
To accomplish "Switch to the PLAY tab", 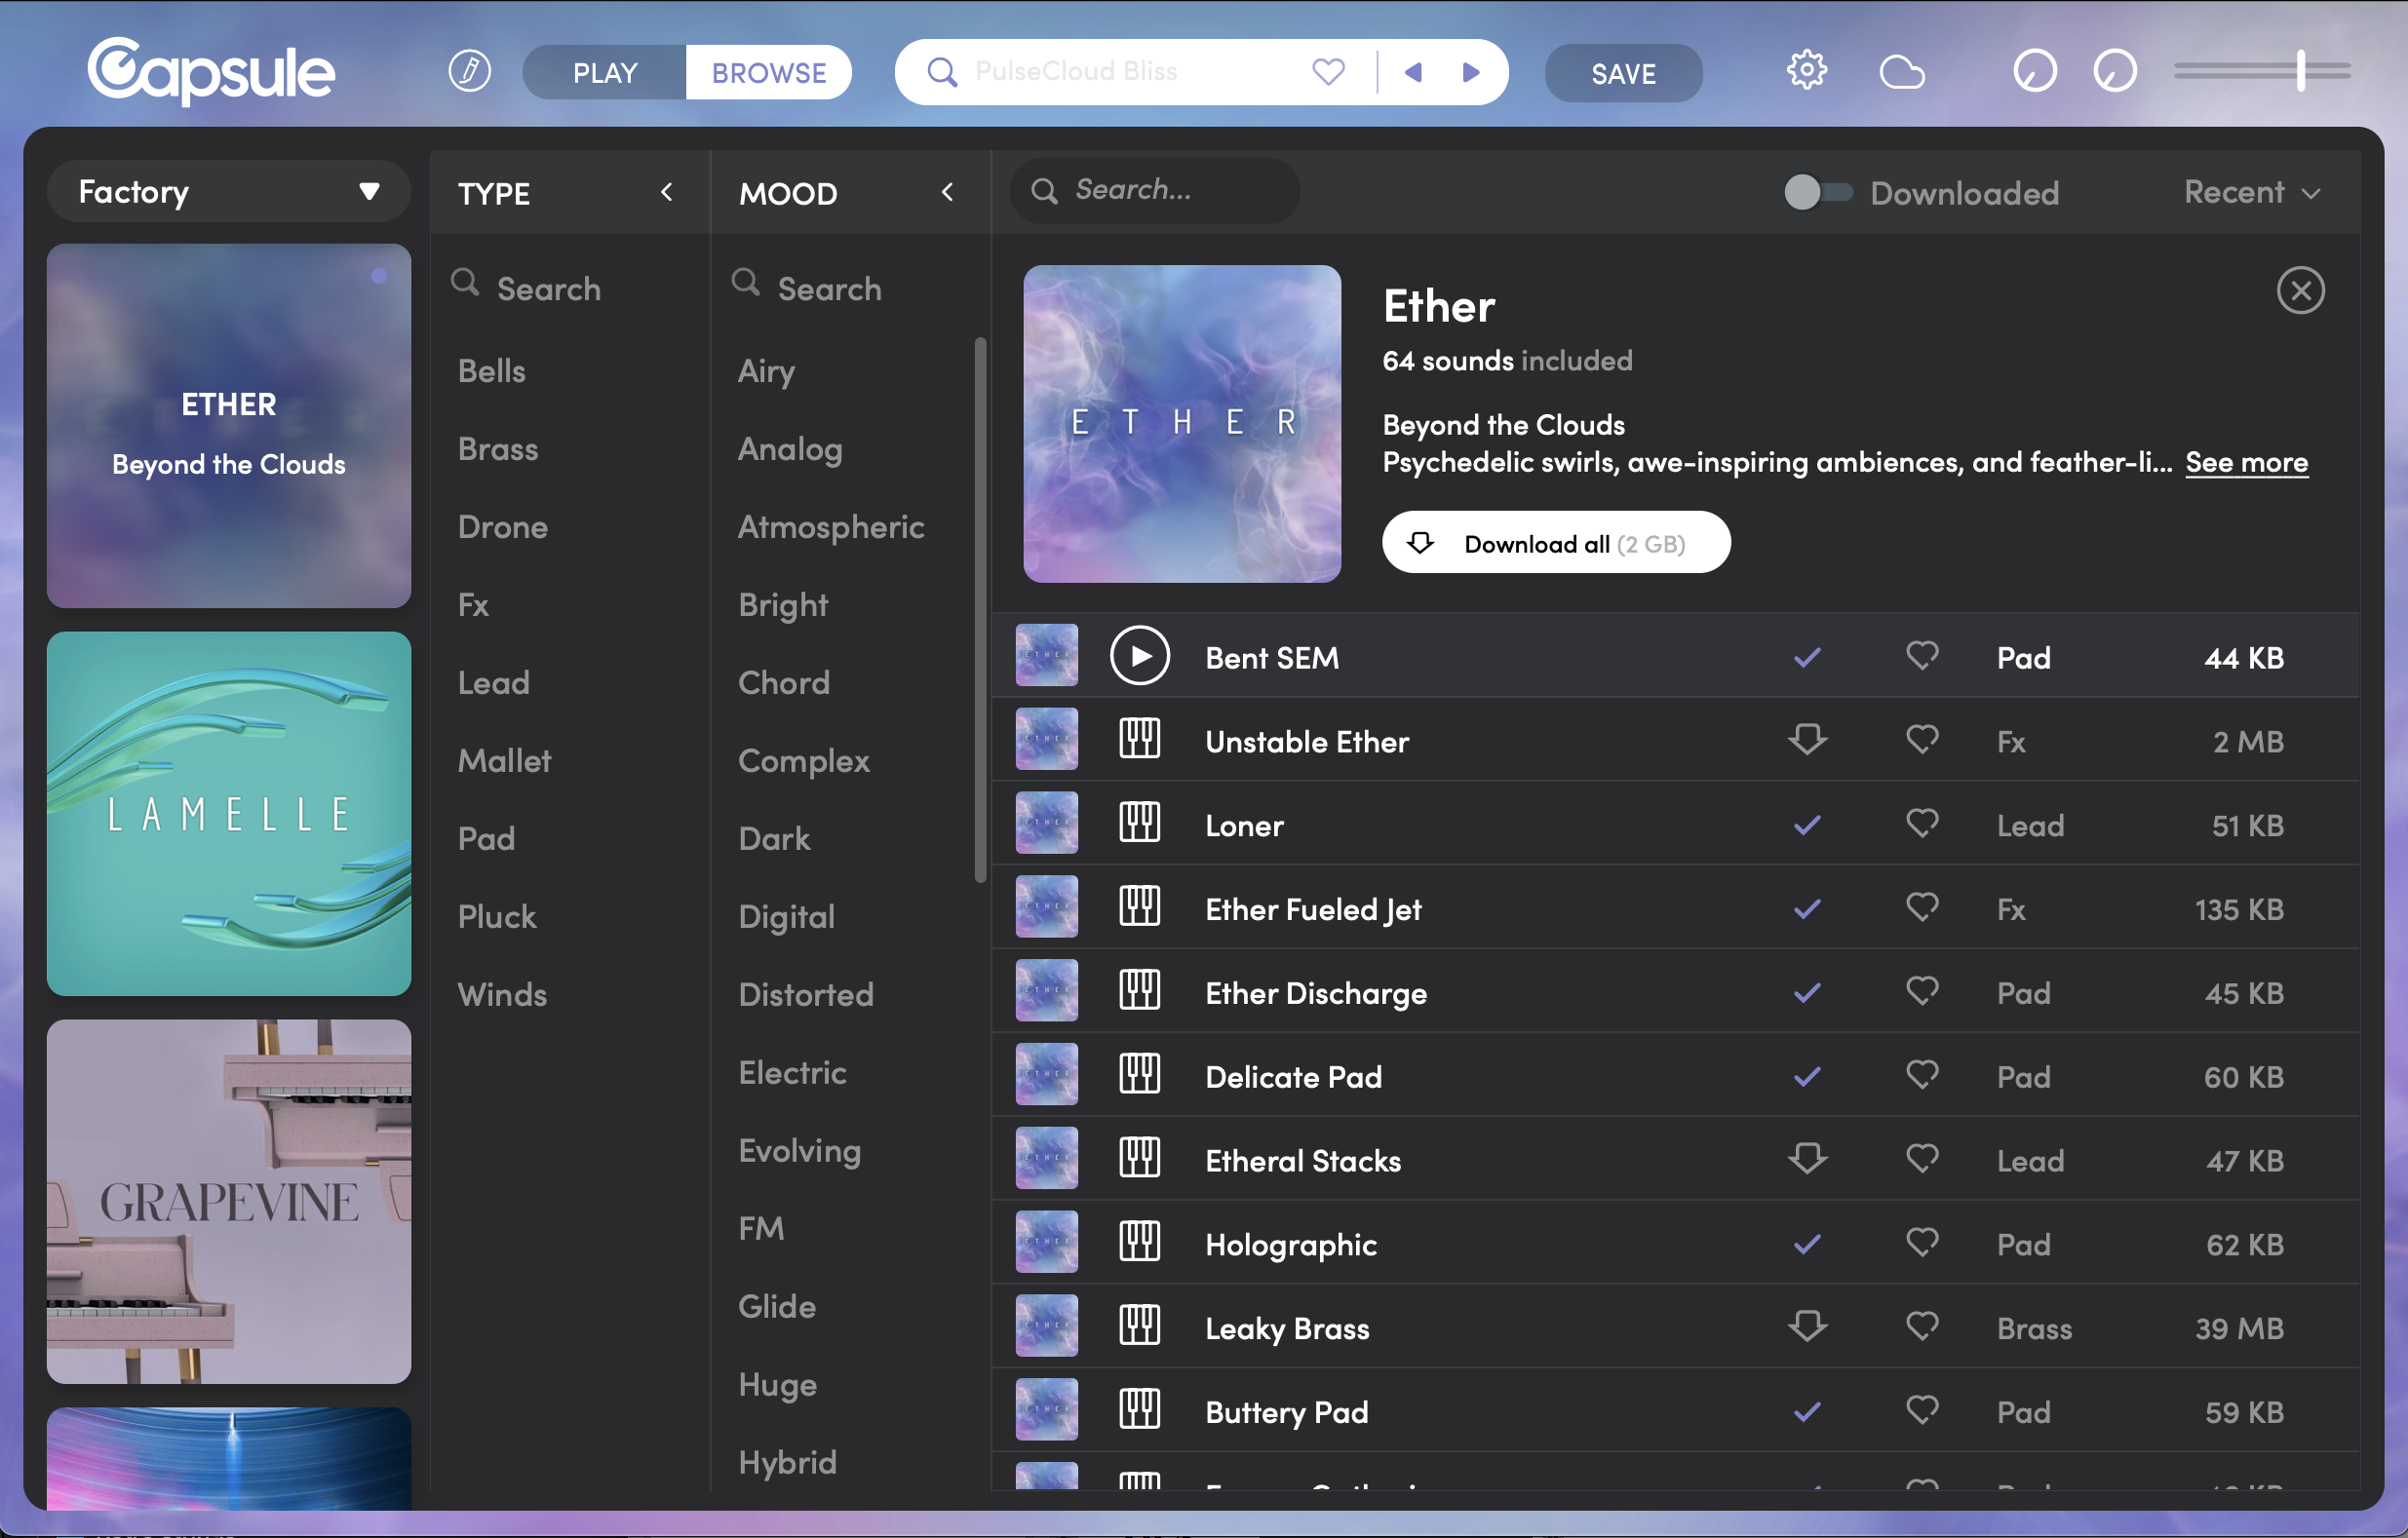I will (x=604, y=73).
